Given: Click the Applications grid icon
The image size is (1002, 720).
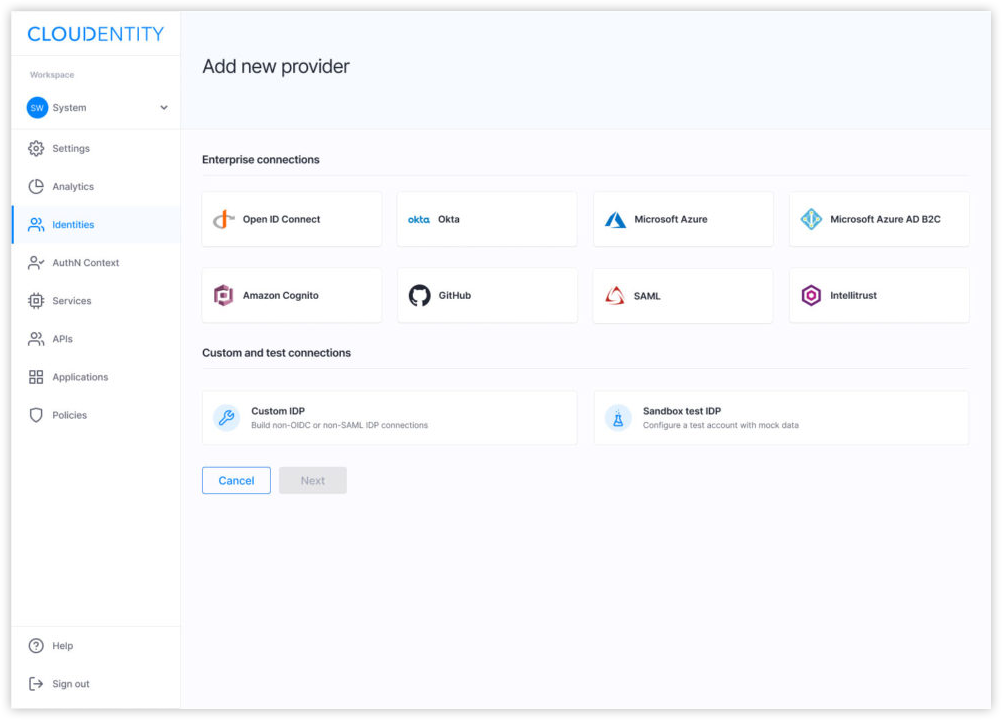Looking at the screenshot, I should pos(36,377).
